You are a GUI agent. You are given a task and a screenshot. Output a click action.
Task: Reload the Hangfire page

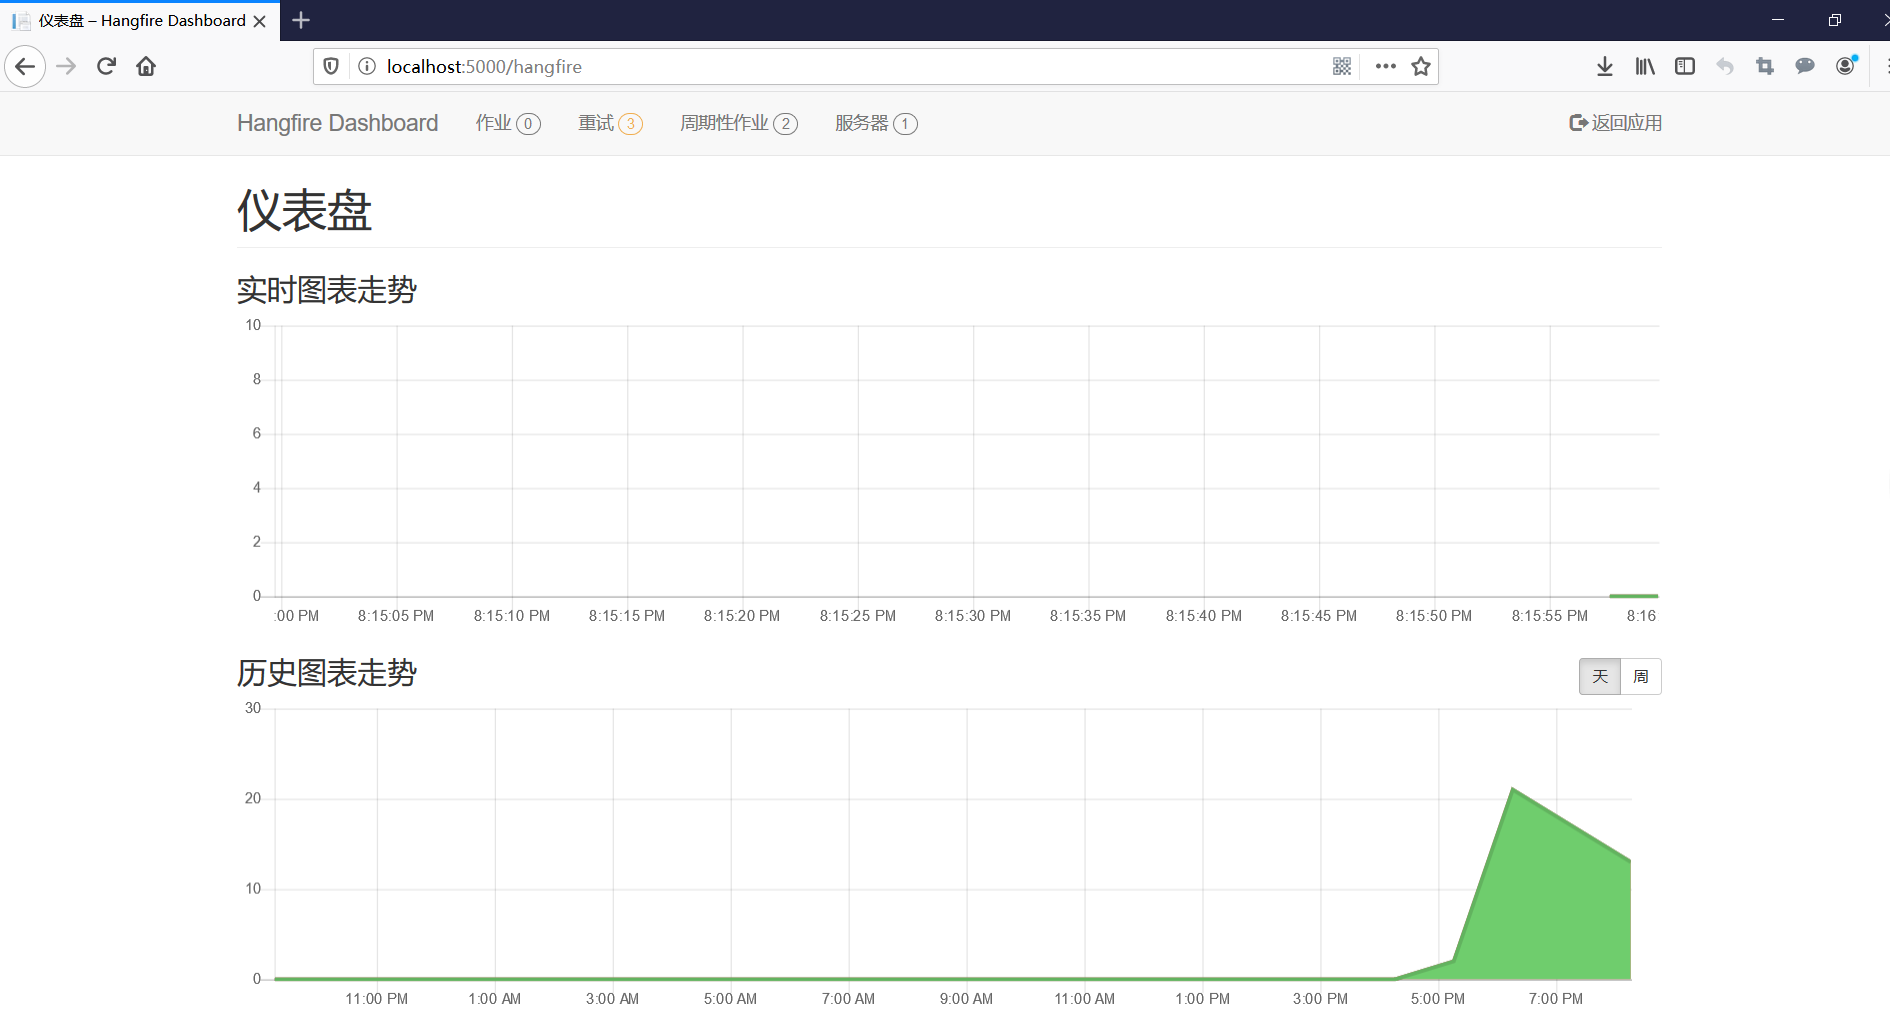click(106, 67)
